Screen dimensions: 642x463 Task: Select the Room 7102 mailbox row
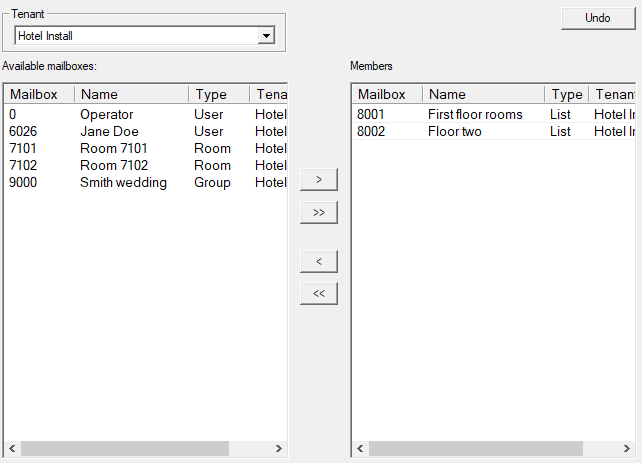[x=113, y=166]
